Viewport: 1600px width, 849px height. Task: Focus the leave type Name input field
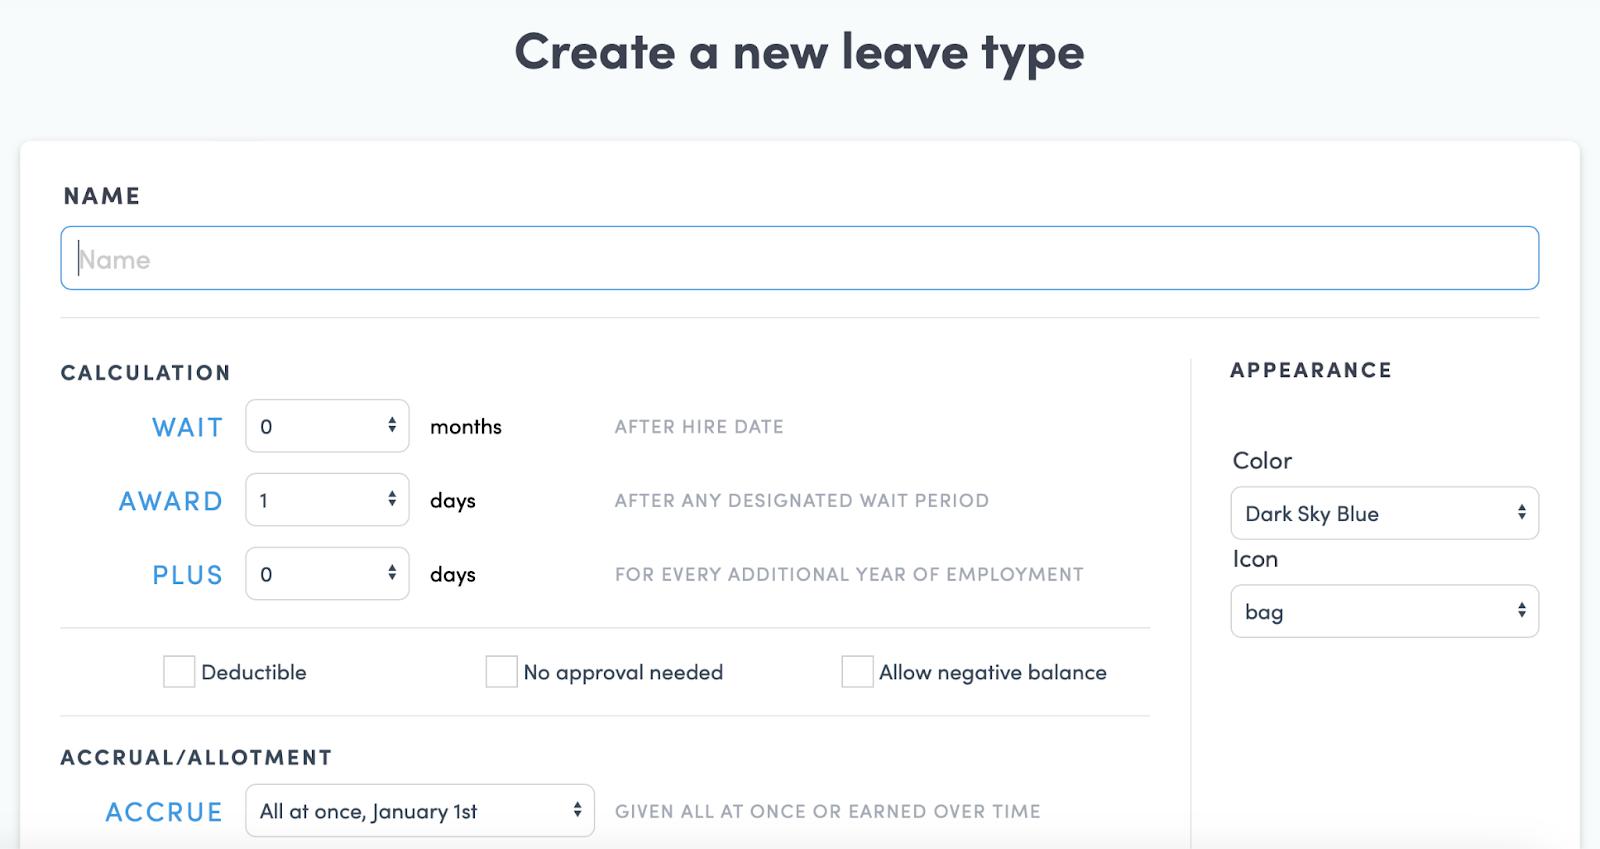tap(800, 259)
